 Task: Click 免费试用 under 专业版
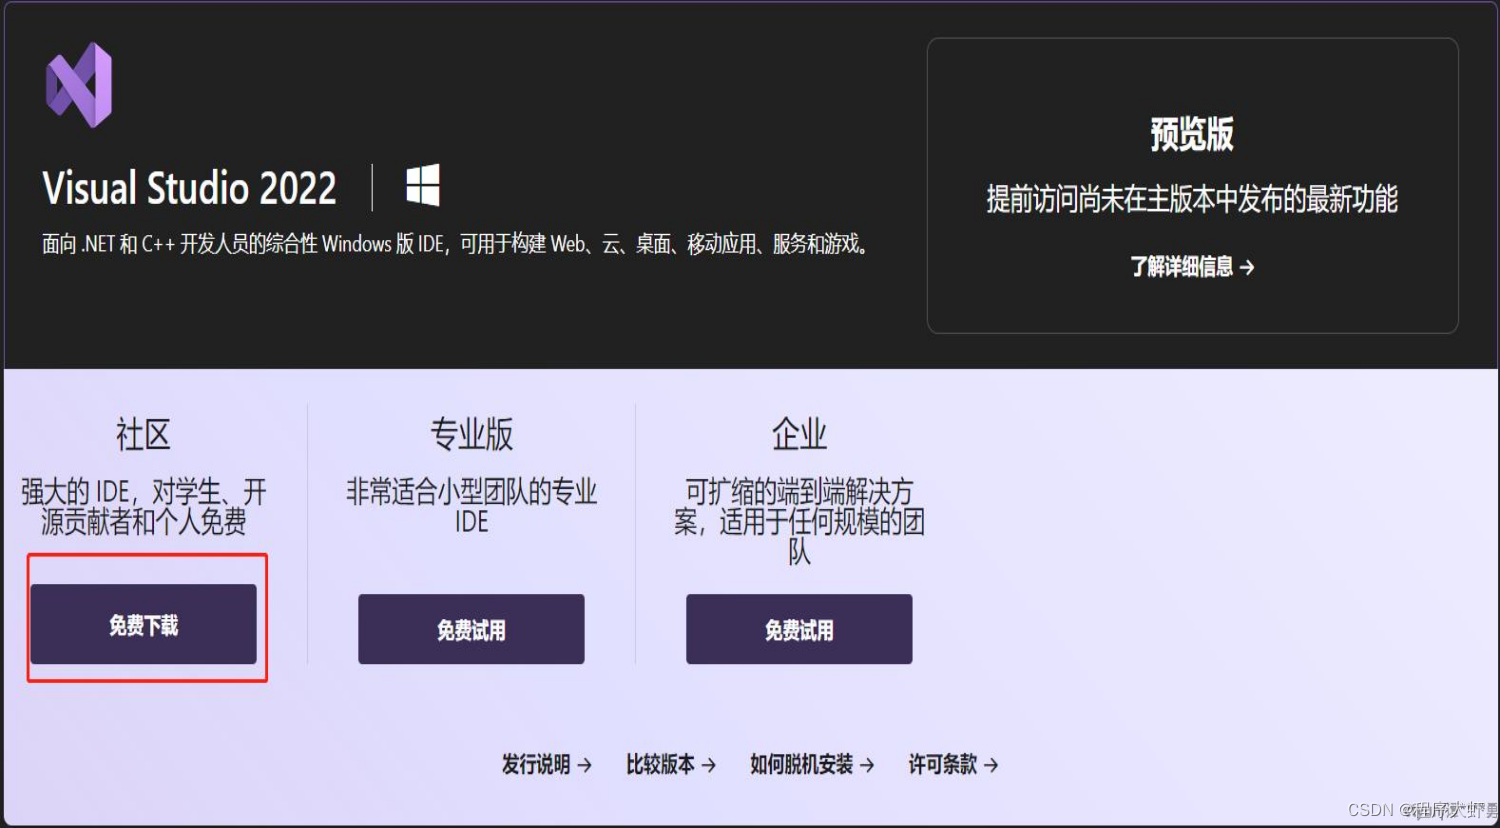pyautogui.click(x=471, y=629)
